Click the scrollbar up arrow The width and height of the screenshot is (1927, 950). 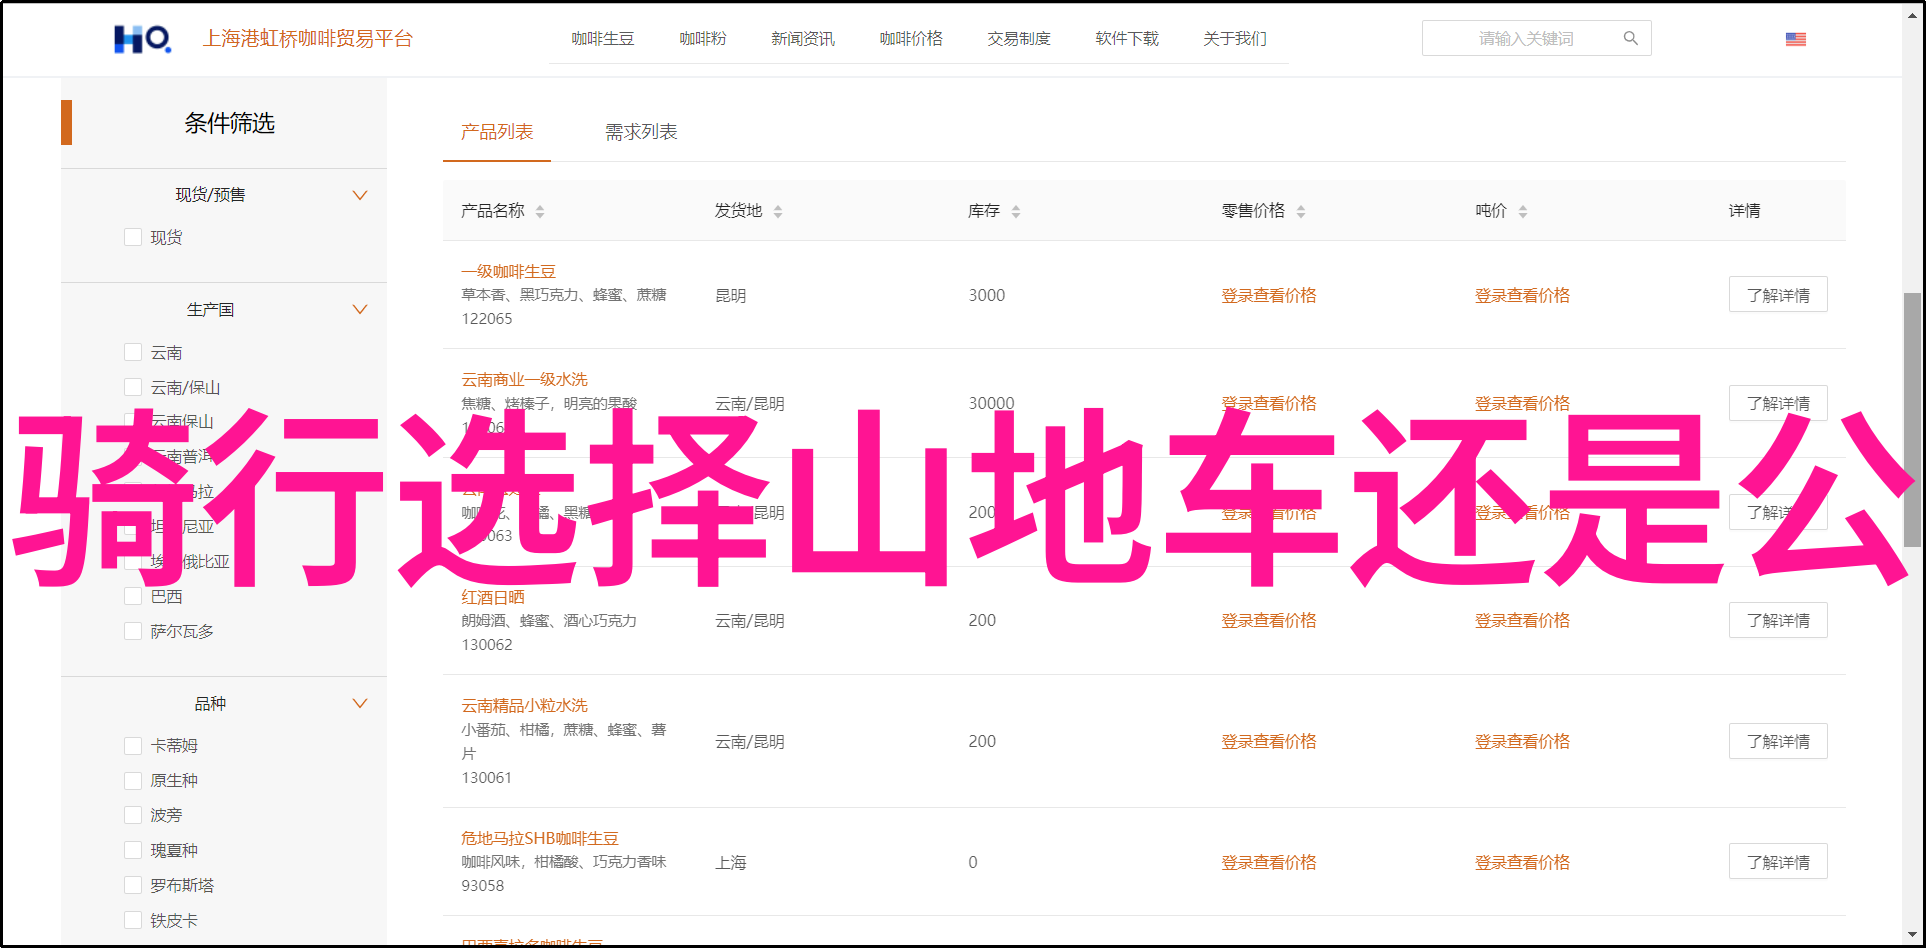tap(1912, 14)
